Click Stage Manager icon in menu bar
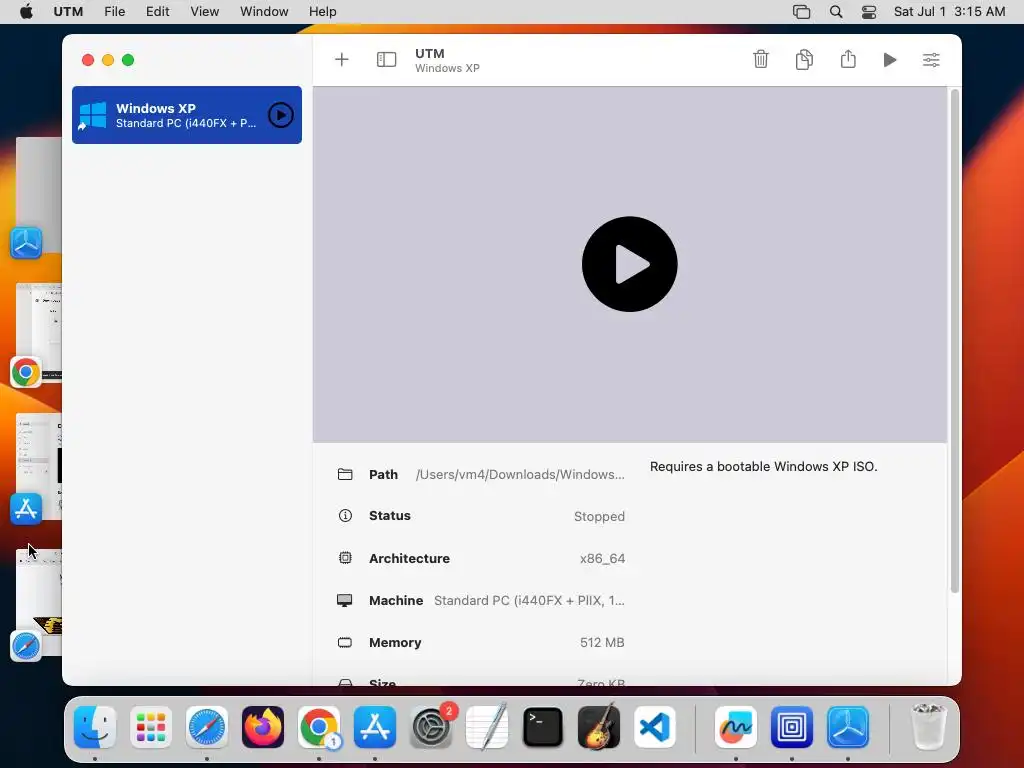Viewport: 1024px width, 768px height. pos(801,12)
